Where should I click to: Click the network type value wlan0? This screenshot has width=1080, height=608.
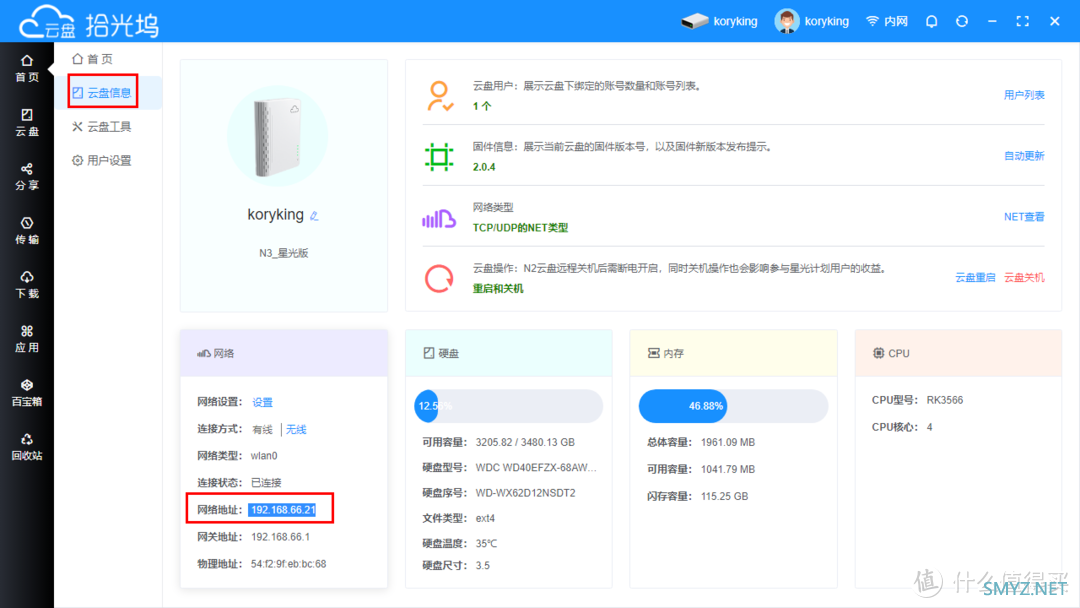coord(264,456)
